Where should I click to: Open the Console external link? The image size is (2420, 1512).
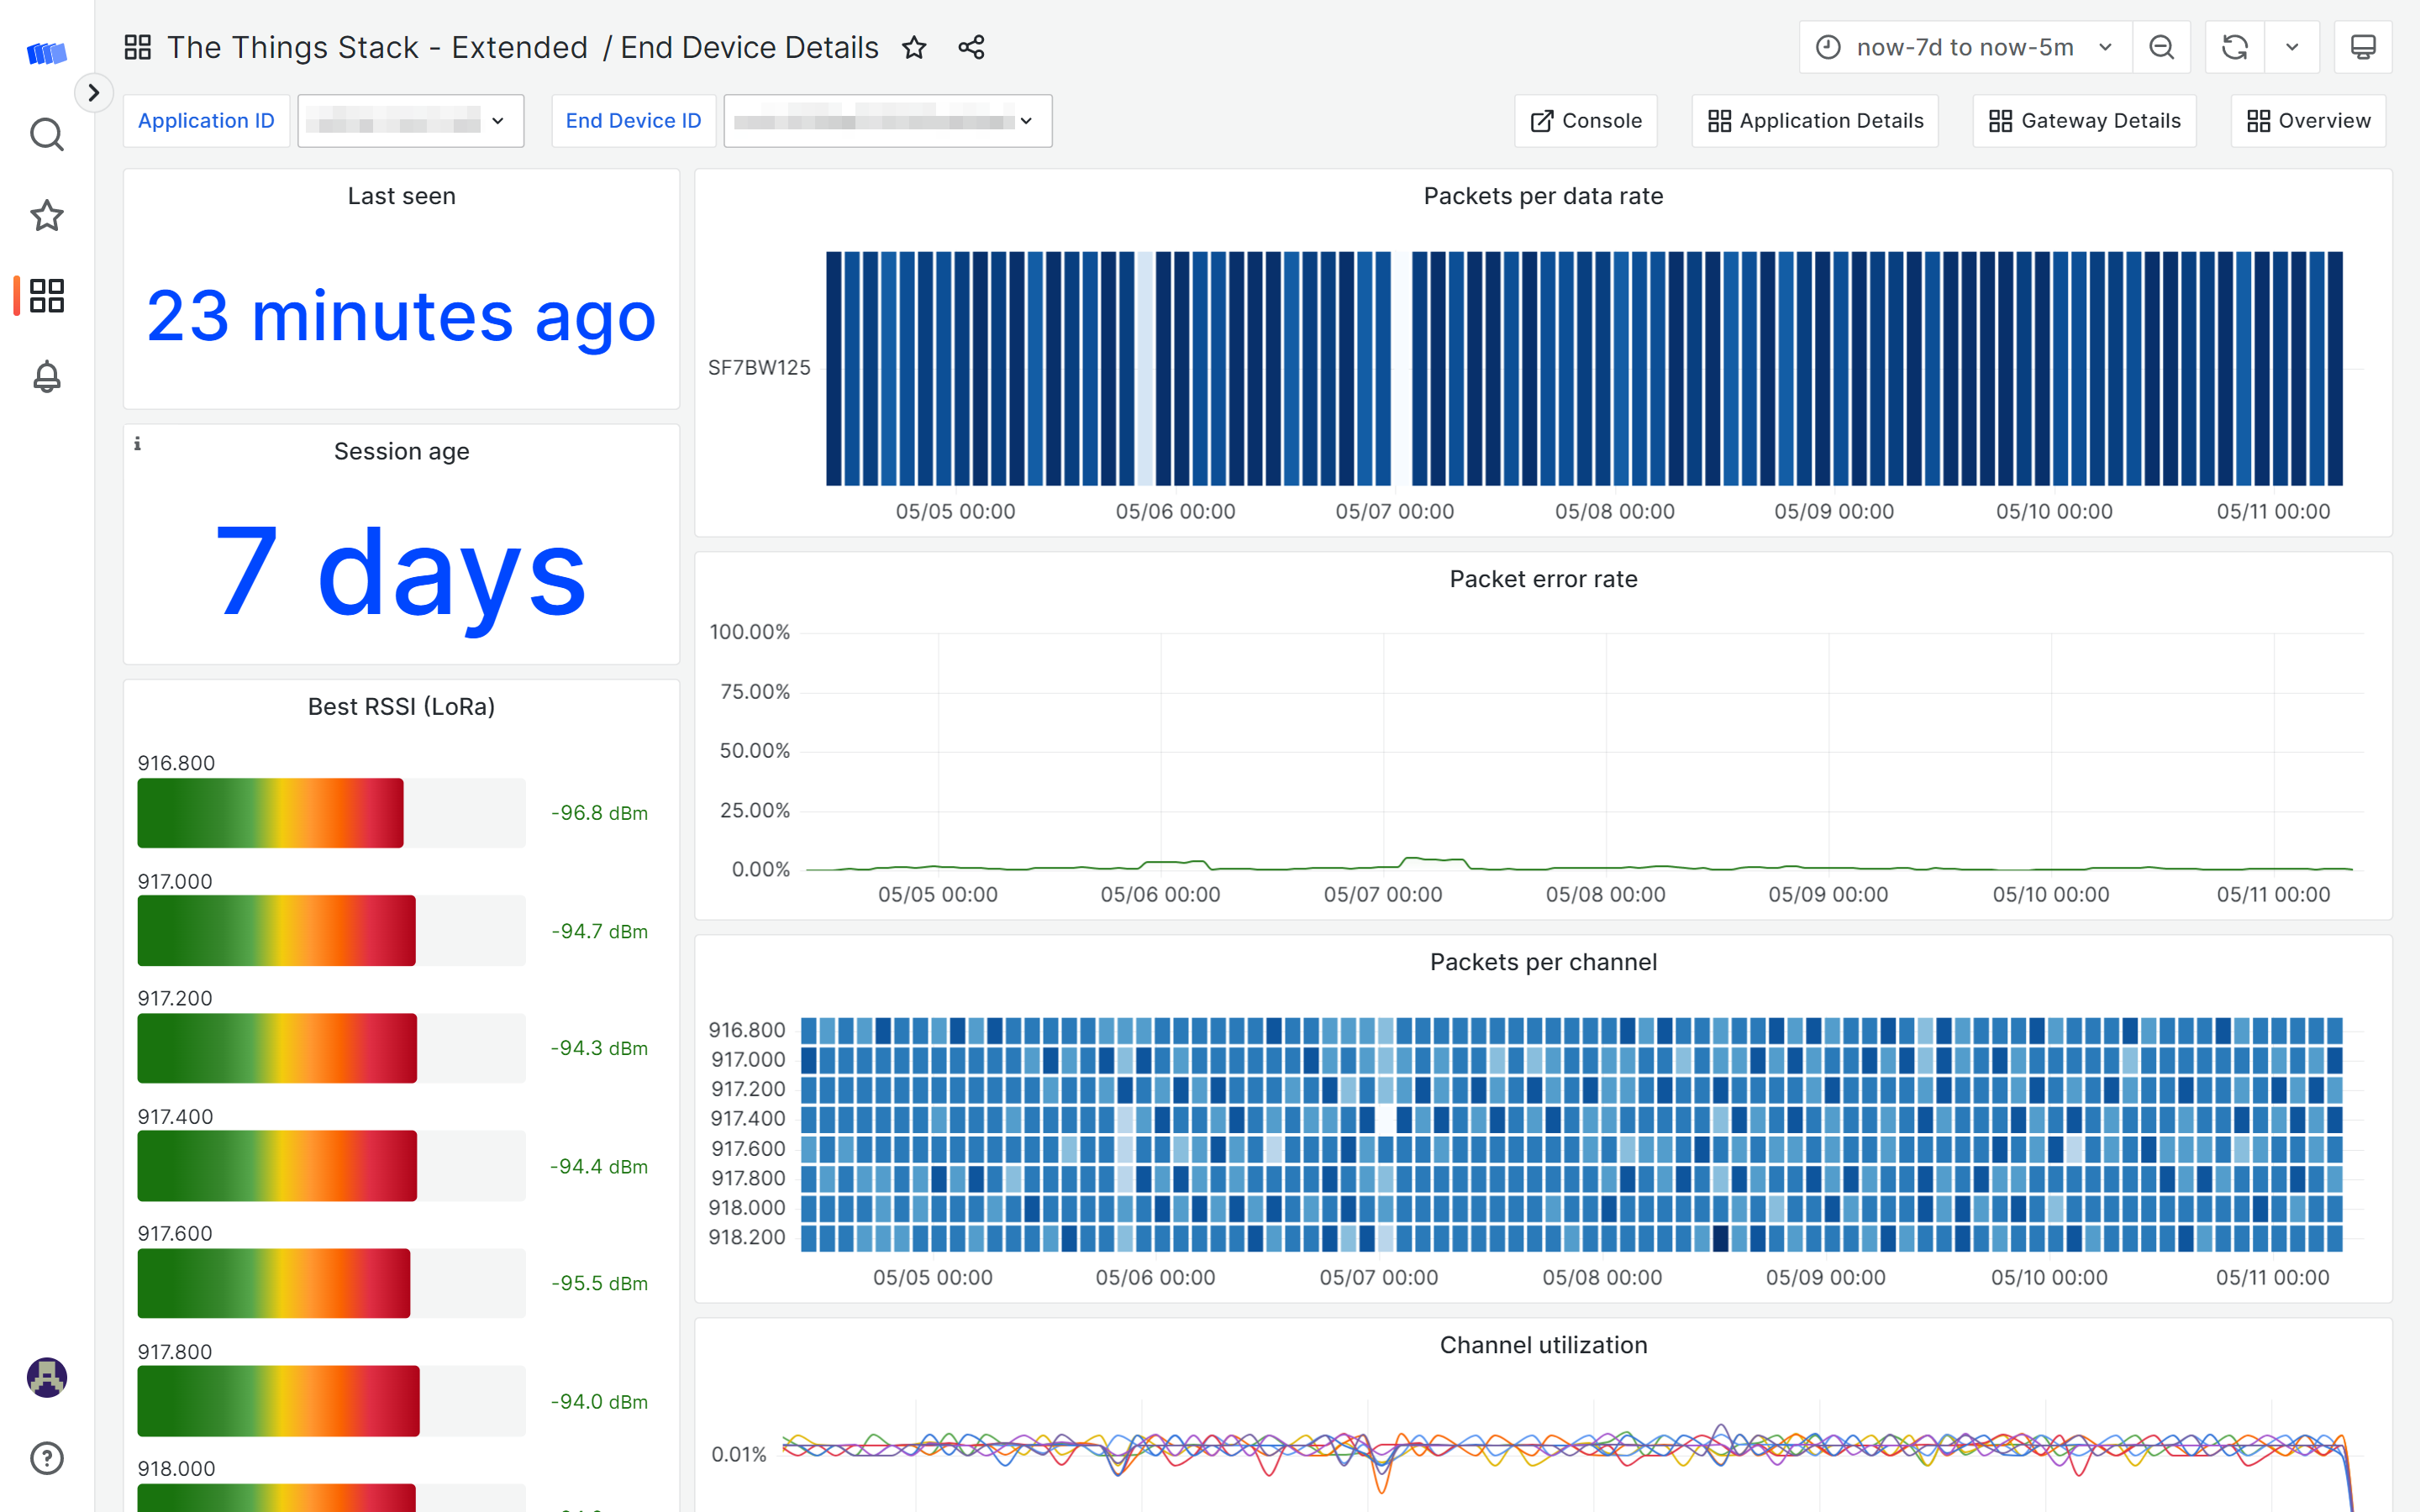coord(1585,121)
